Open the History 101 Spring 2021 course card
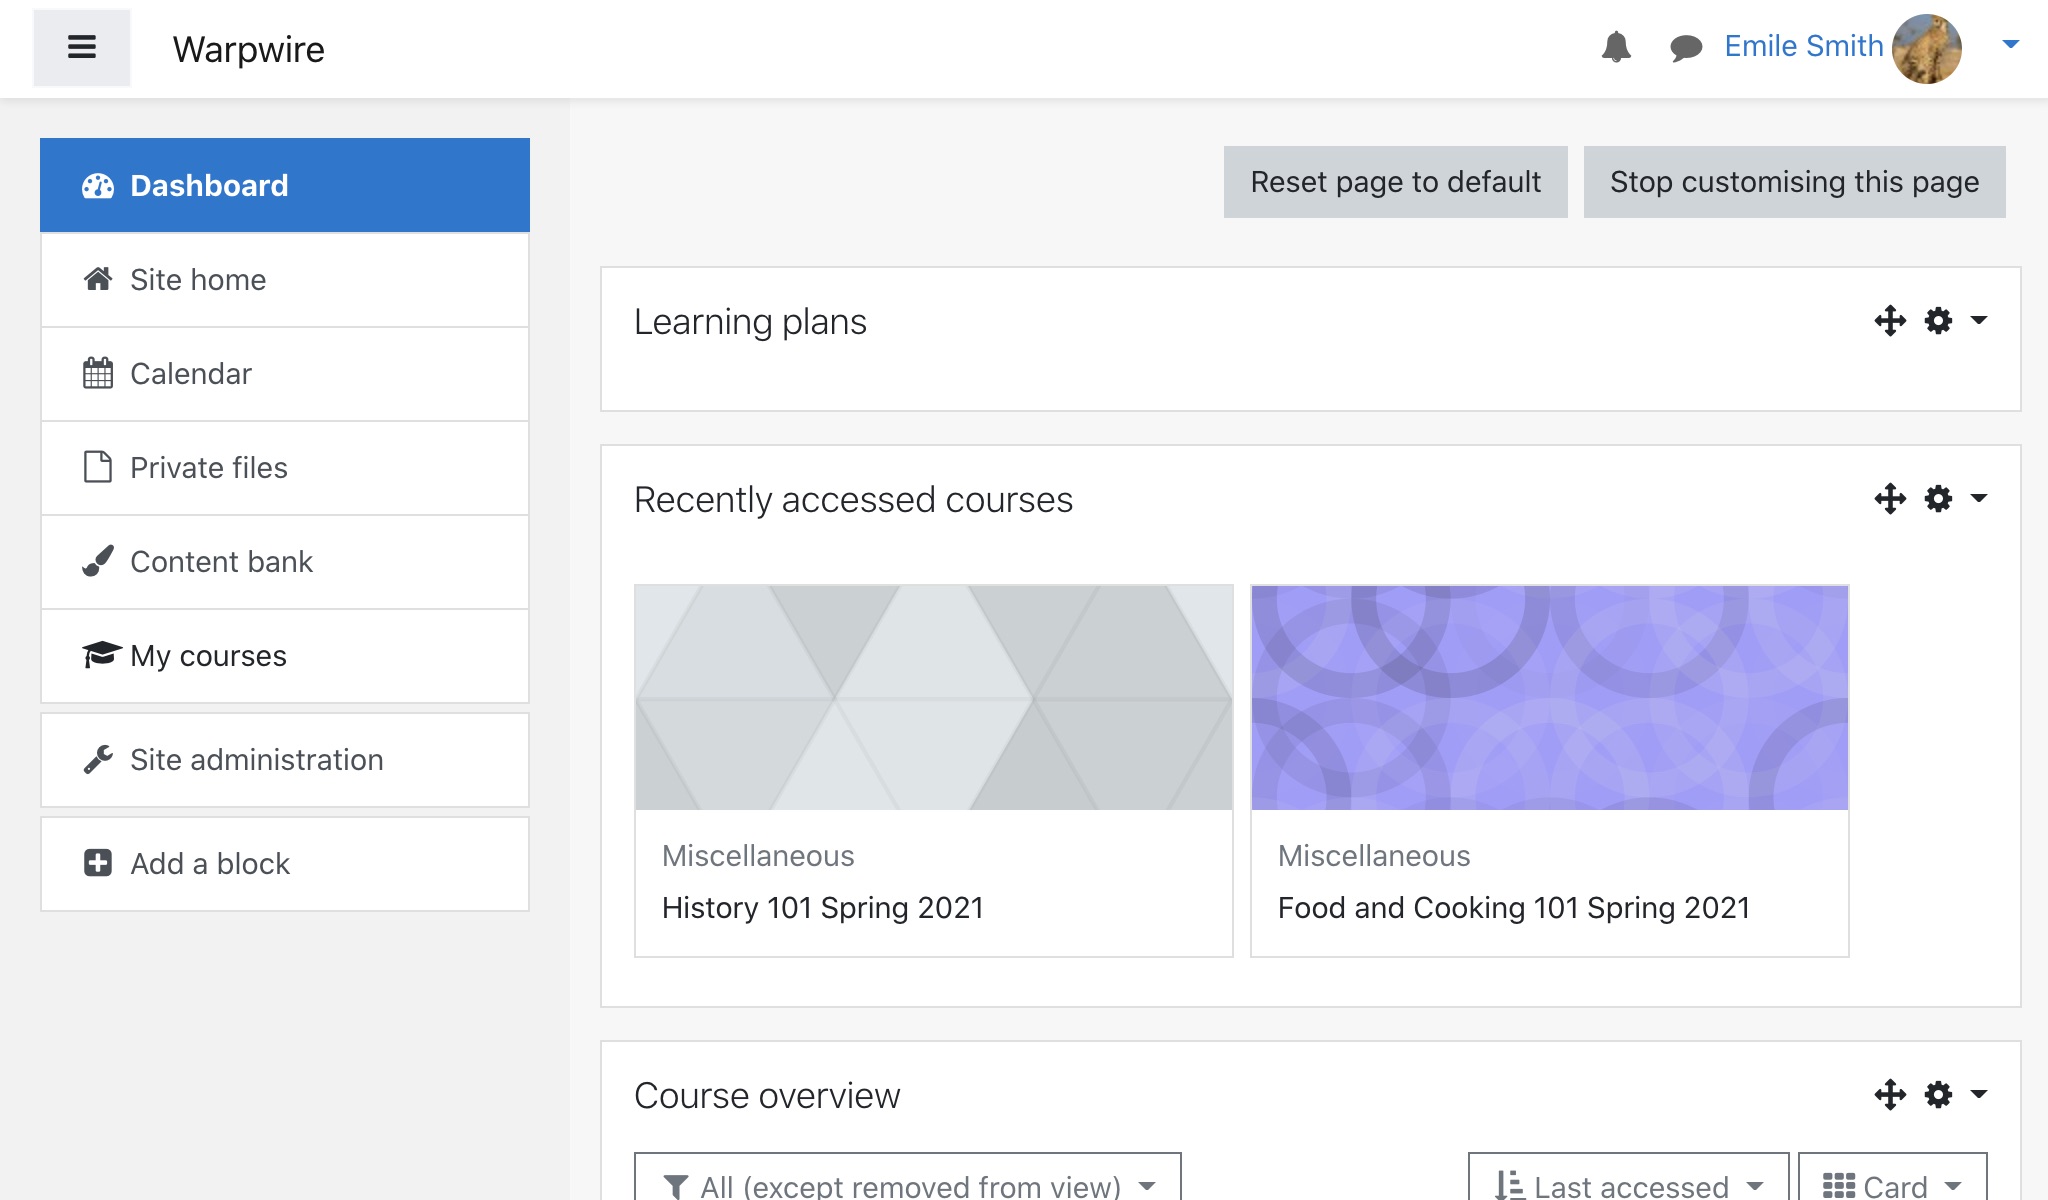 [822, 908]
